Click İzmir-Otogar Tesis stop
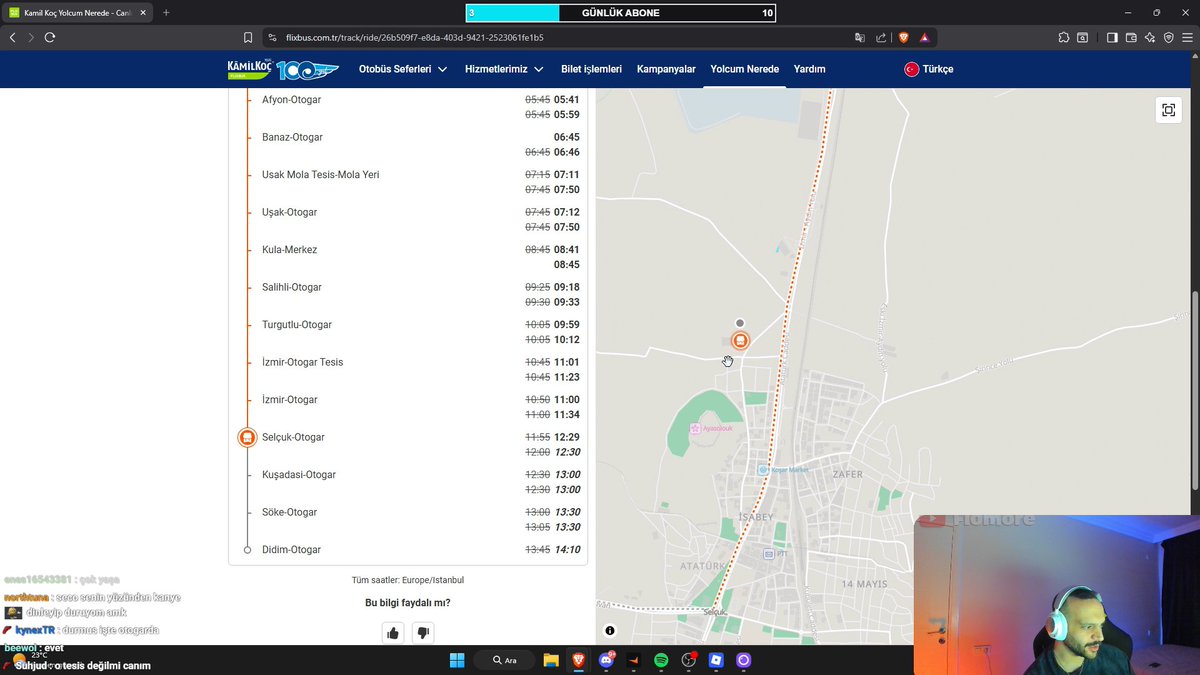1200x675 pixels. (302, 362)
